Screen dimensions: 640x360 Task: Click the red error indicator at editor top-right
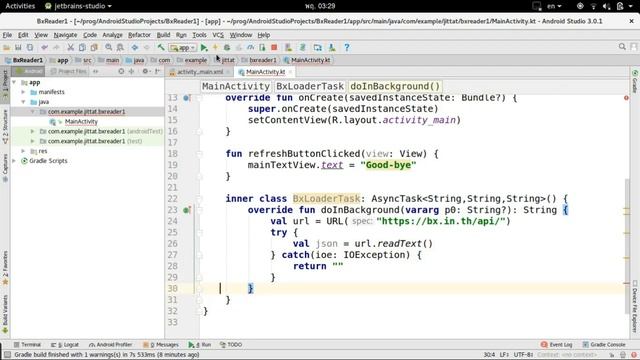(626, 98)
